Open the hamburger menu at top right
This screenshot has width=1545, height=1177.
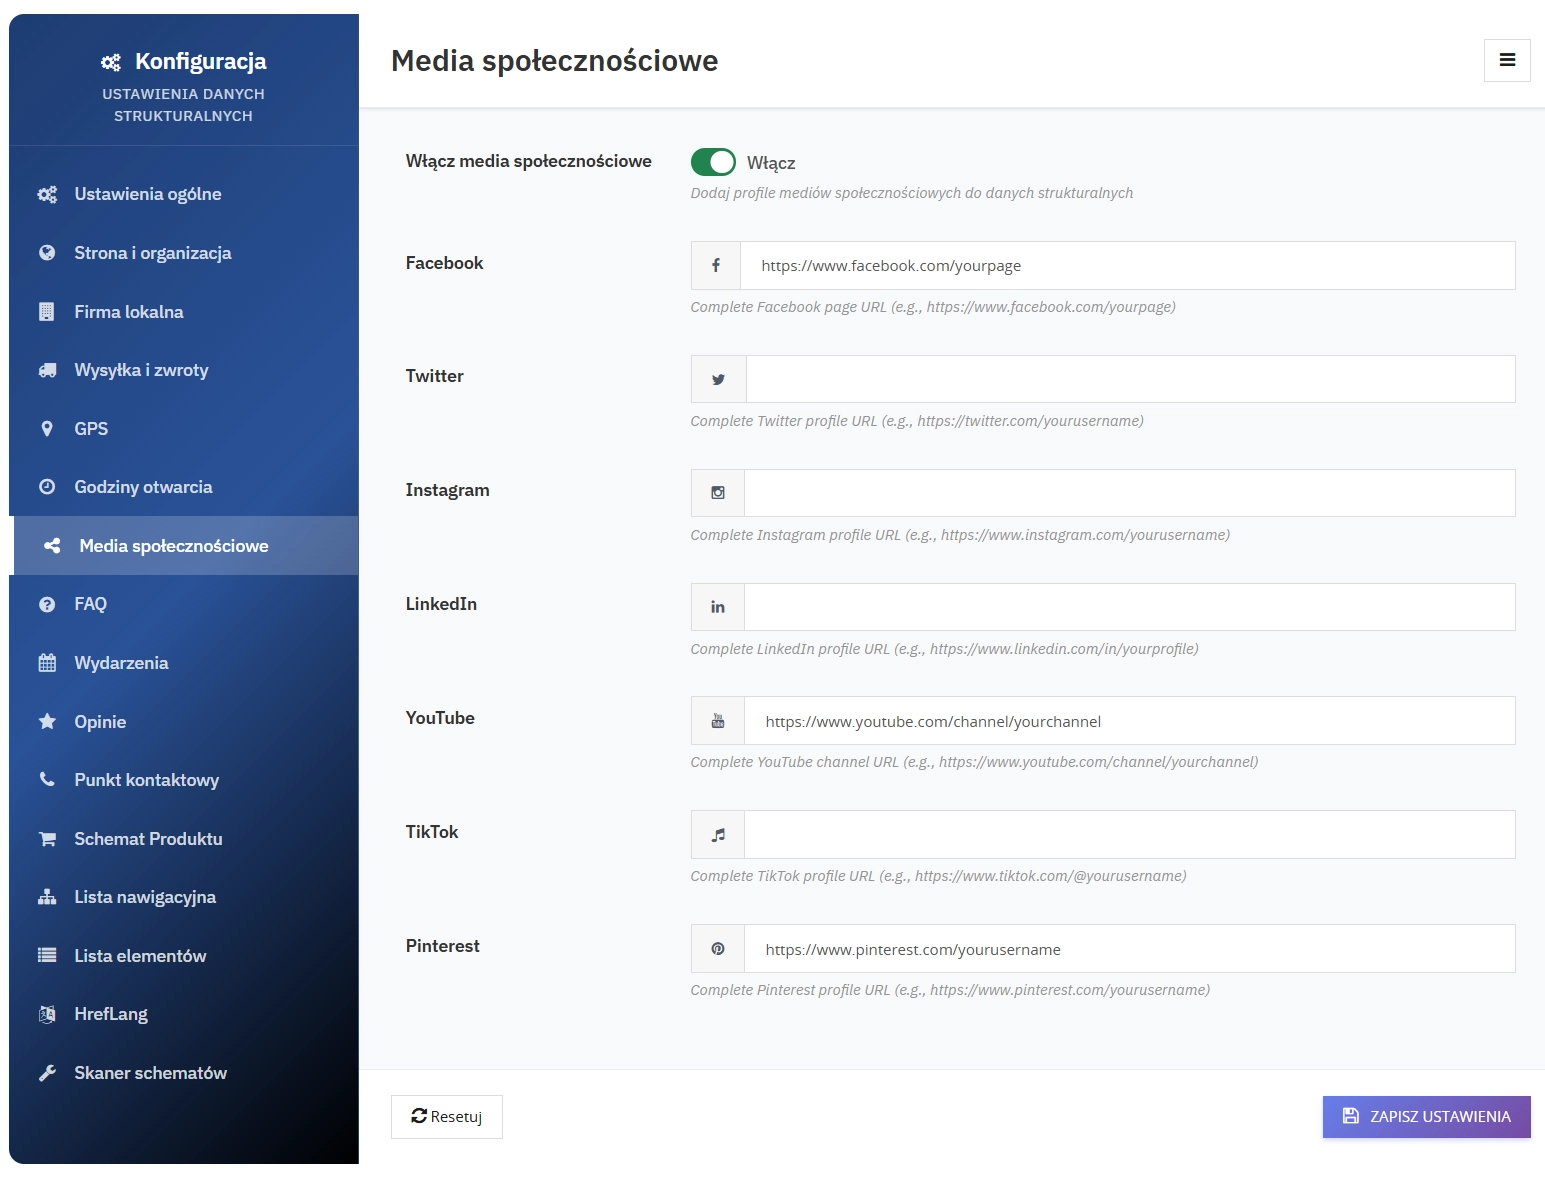pos(1507,61)
